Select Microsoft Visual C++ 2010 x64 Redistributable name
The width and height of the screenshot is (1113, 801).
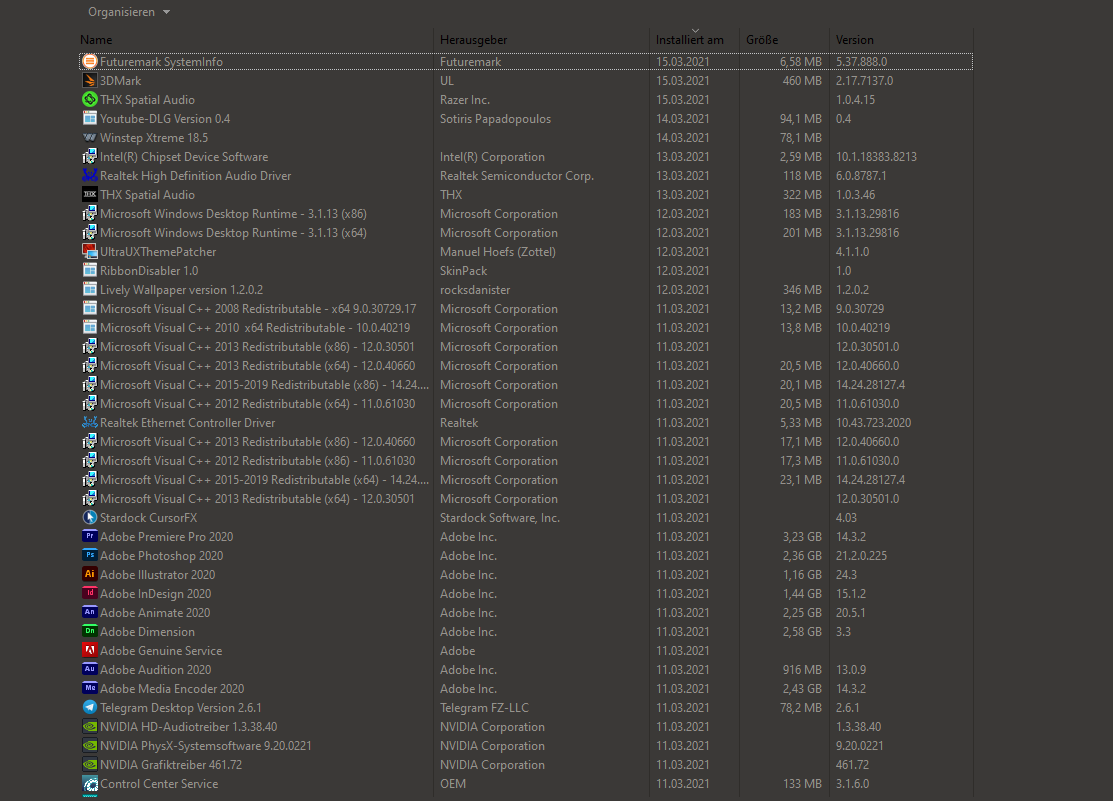click(255, 328)
